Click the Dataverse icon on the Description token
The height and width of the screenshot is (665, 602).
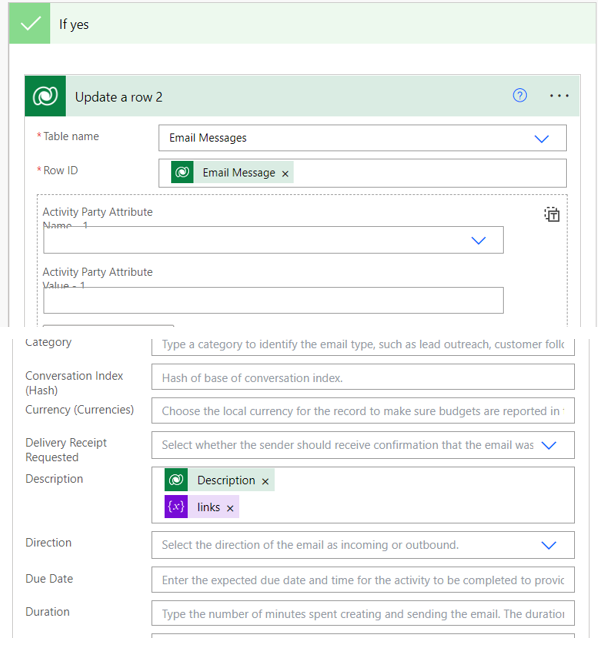pyautogui.click(x=176, y=480)
